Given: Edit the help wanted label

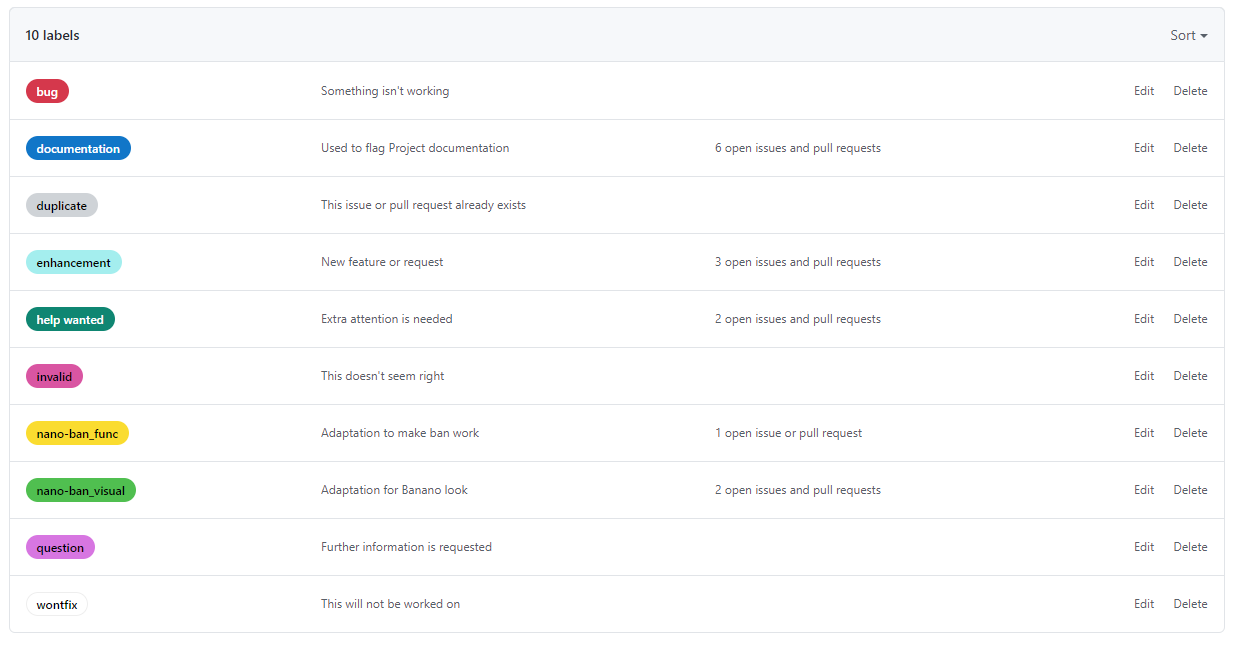Looking at the screenshot, I should [x=1144, y=319].
